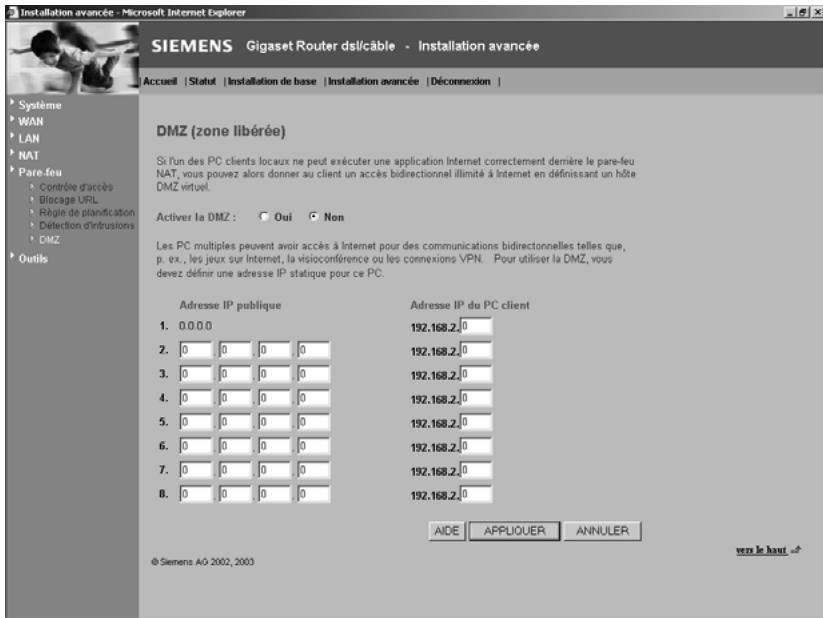Focus client IP field for row 1
823x618 pixels.
point(476,326)
